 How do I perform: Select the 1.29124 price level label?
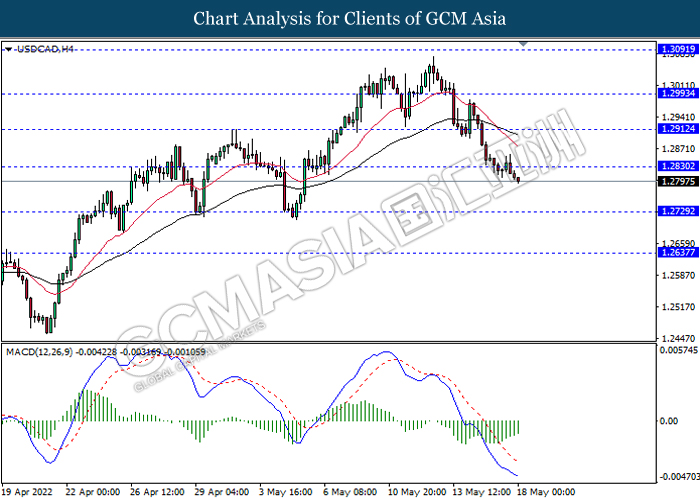pyautogui.click(x=678, y=129)
